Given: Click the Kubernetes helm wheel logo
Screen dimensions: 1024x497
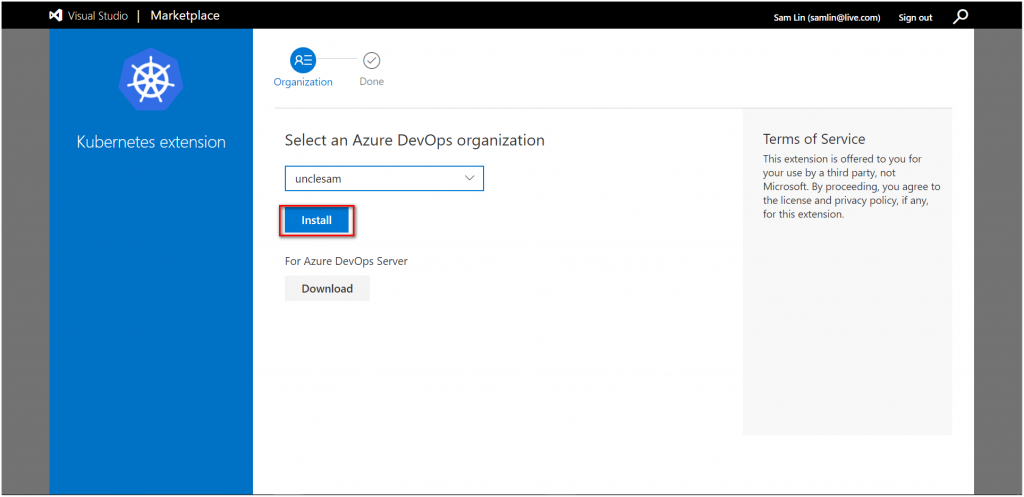Looking at the screenshot, I should [150, 79].
